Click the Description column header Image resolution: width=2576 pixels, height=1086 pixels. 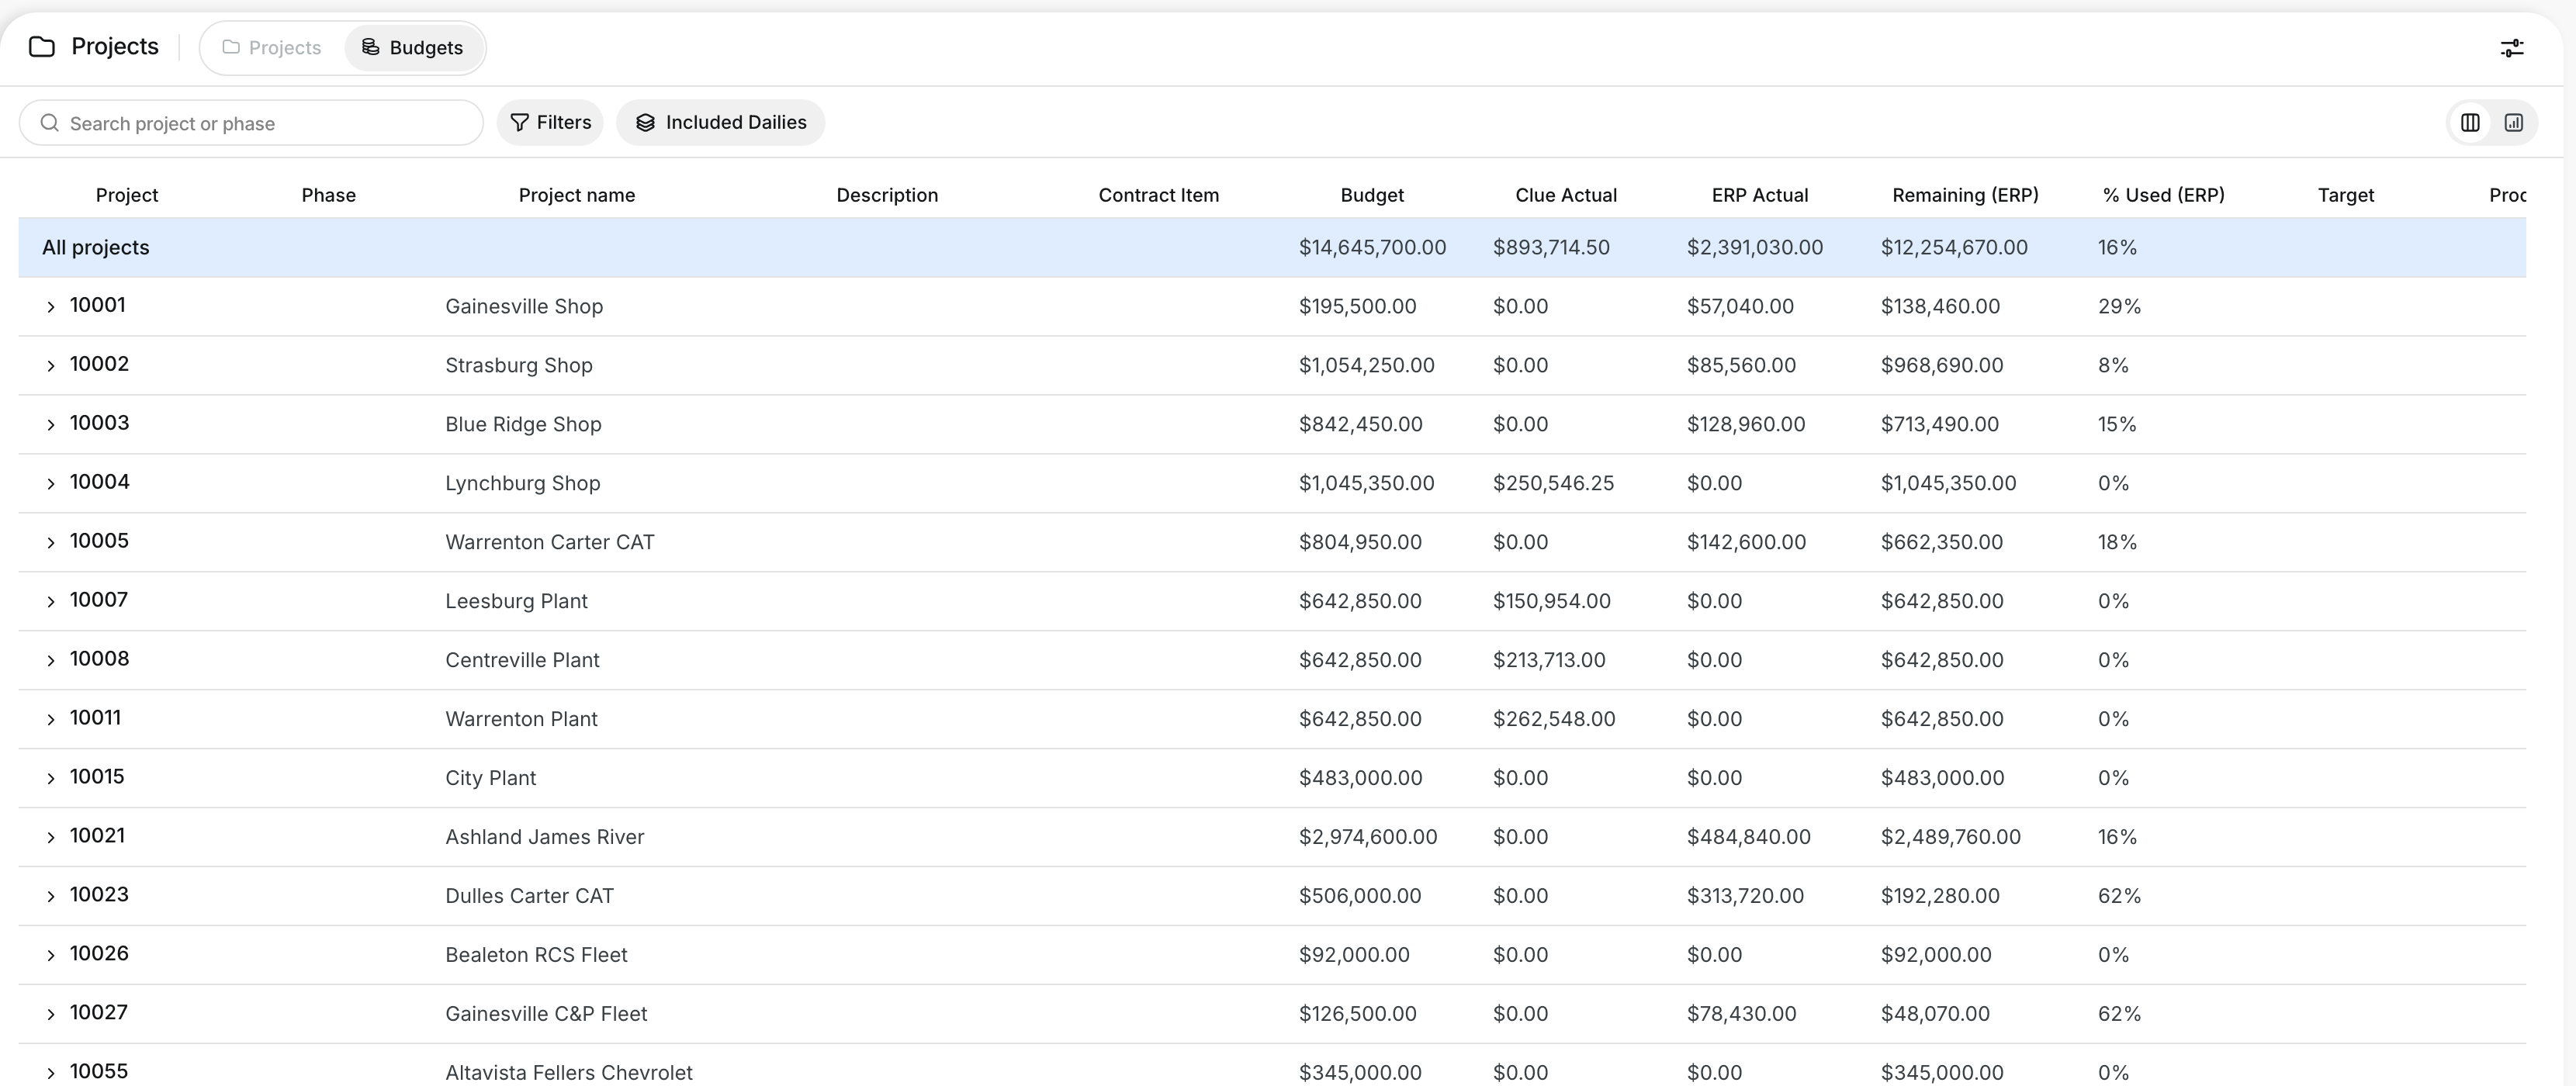click(x=887, y=195)
